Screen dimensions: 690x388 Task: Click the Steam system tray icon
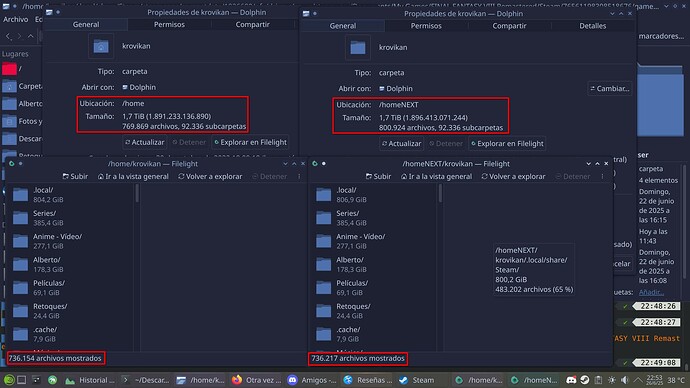[585, 380]
